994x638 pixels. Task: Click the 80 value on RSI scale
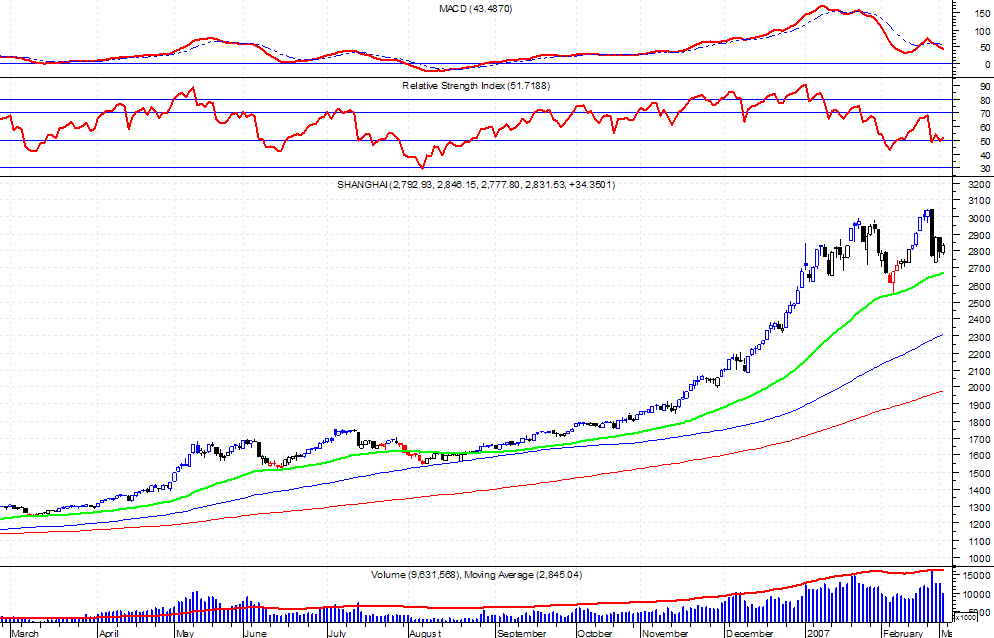coord(986,101)
